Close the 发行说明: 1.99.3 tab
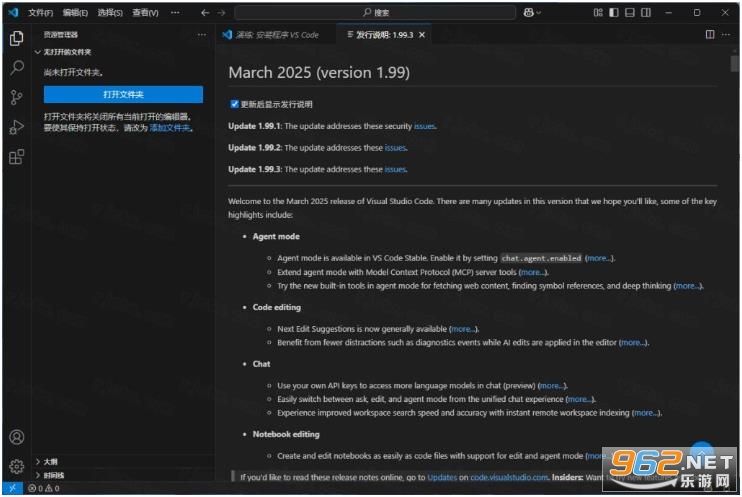 click(422, 35)
